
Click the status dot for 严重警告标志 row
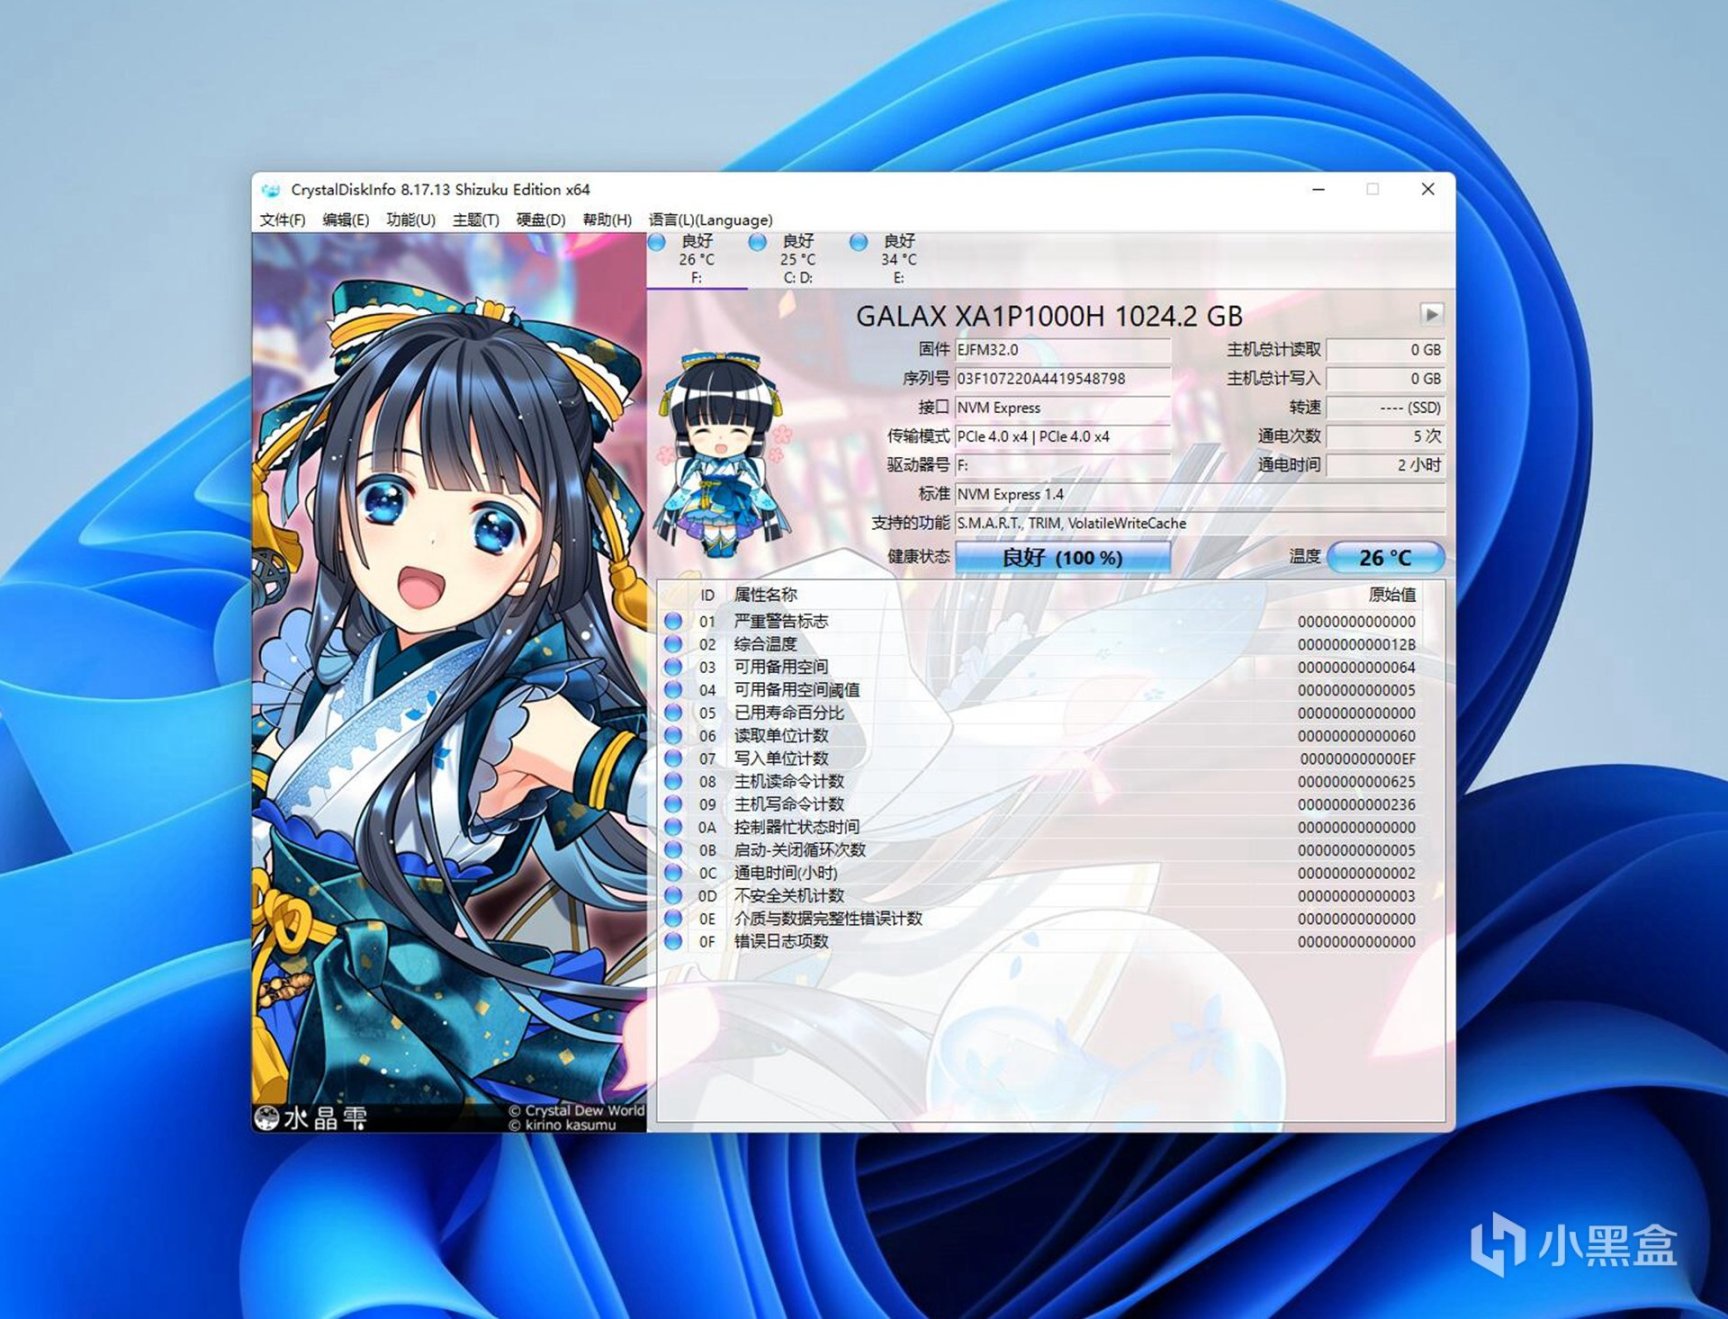[x=674, y=622]
